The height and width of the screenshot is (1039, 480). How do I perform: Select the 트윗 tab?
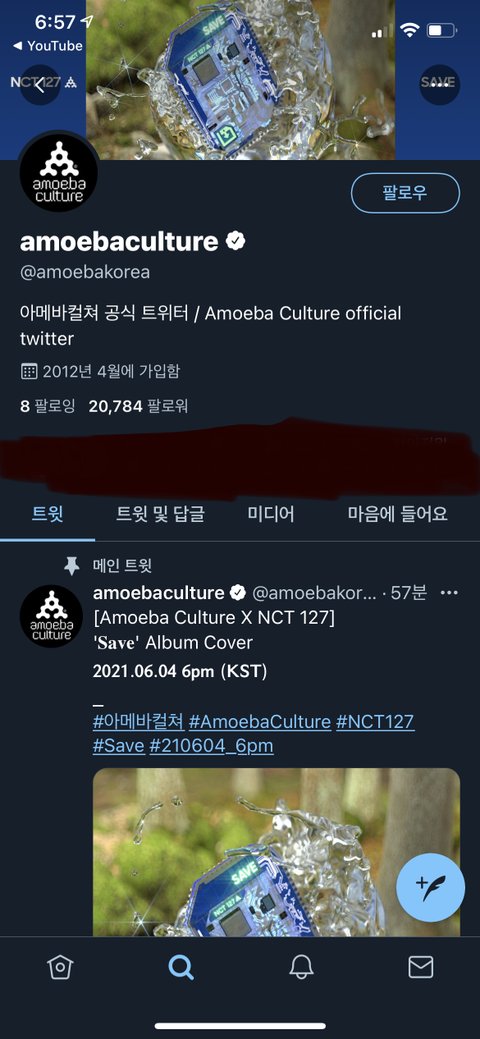(x=48, y=514)
